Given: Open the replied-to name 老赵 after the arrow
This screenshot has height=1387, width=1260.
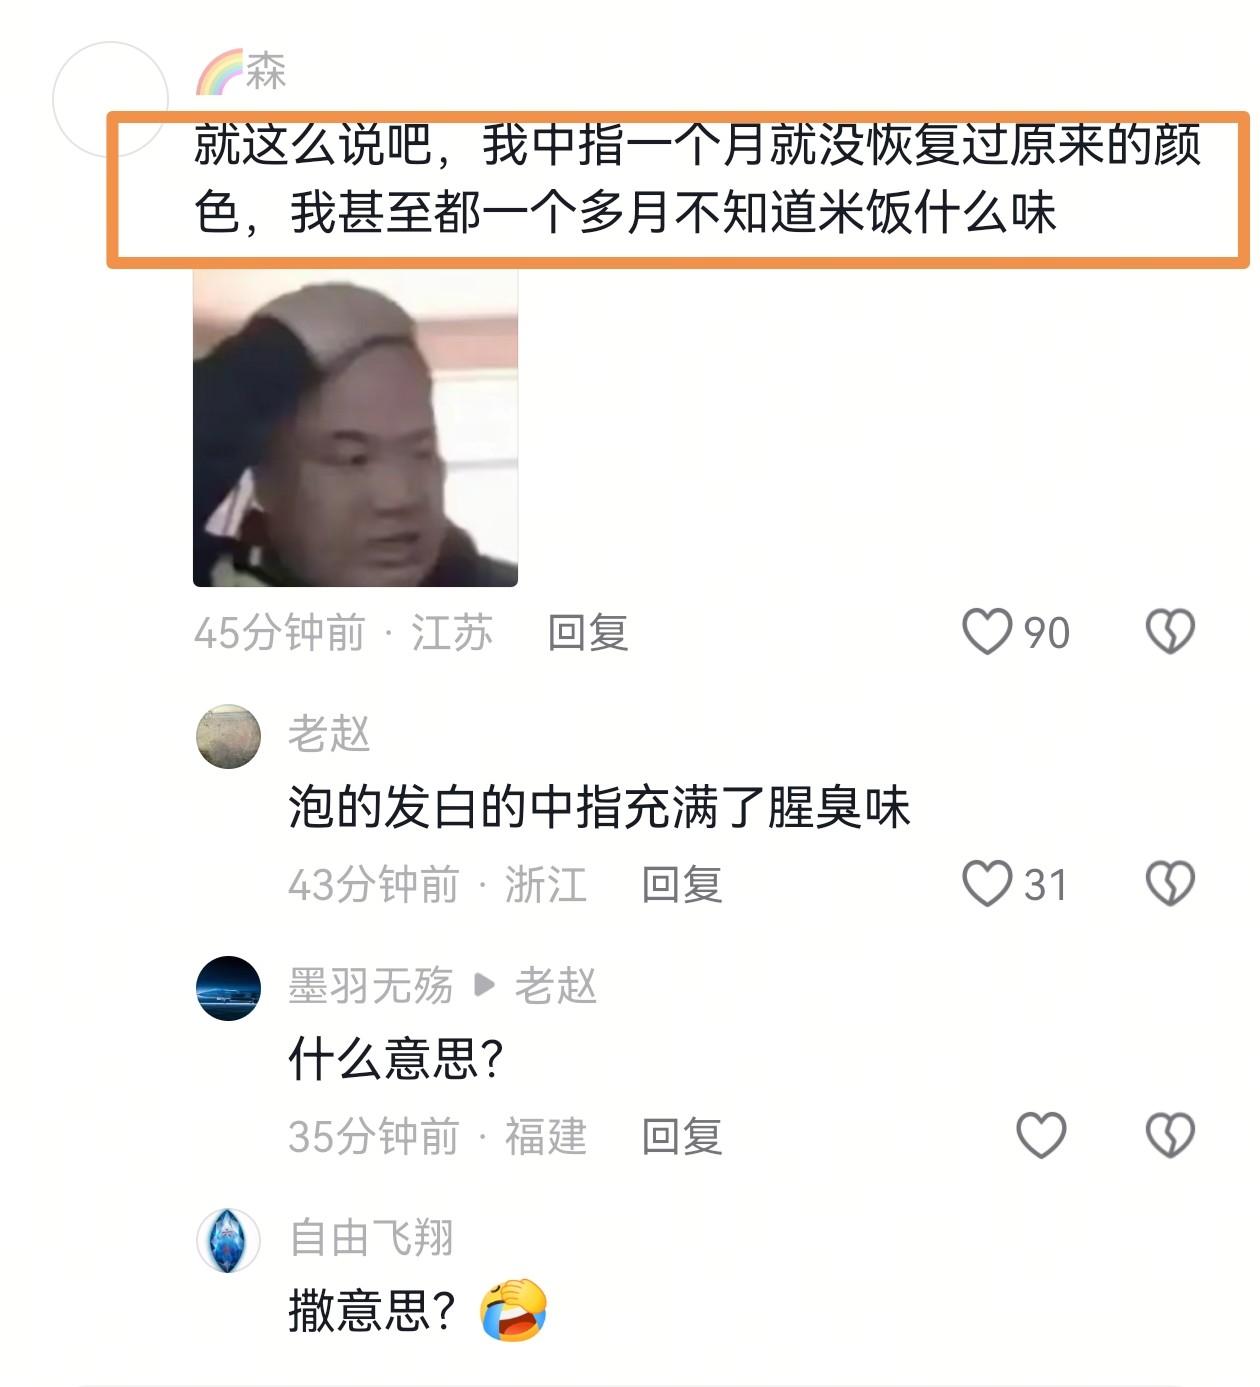Looking at the screenshot, I should [x=556, y=986].
